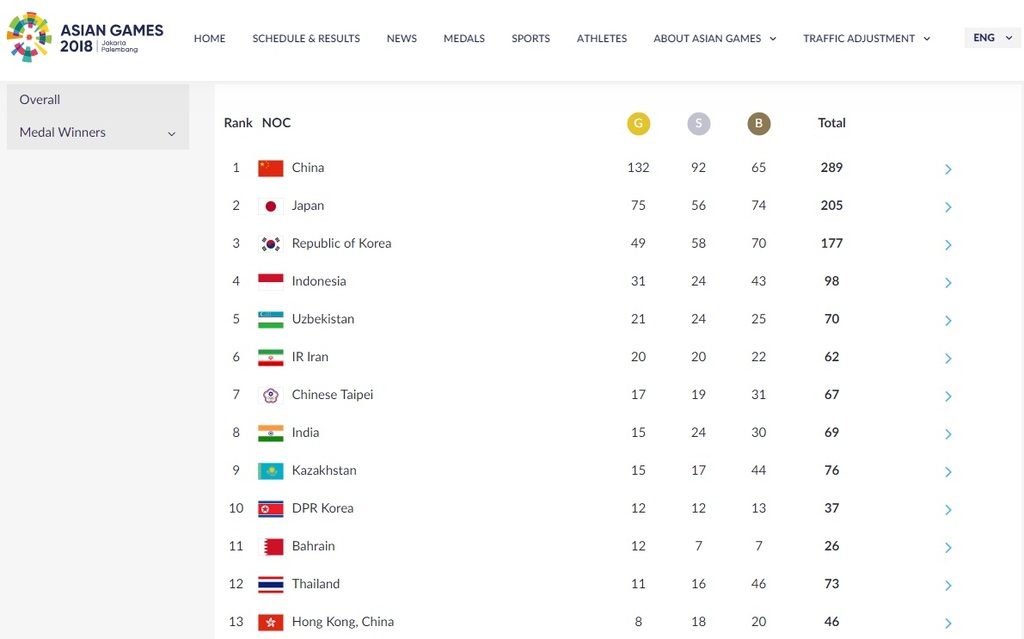Switch to the Overall sidebar tab

click(x=39, y=99)
